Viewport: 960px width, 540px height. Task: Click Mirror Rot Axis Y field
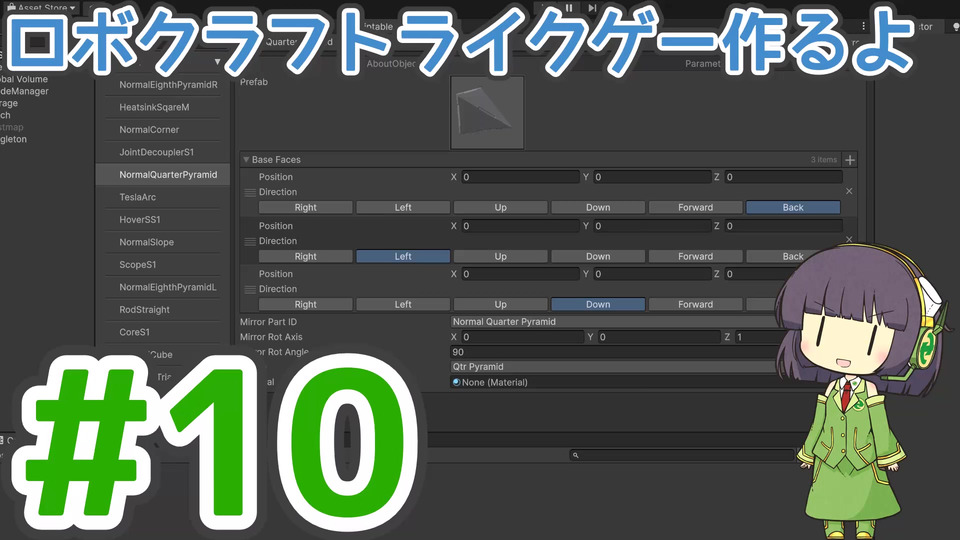pyautogui.click(x=659, y=337)
